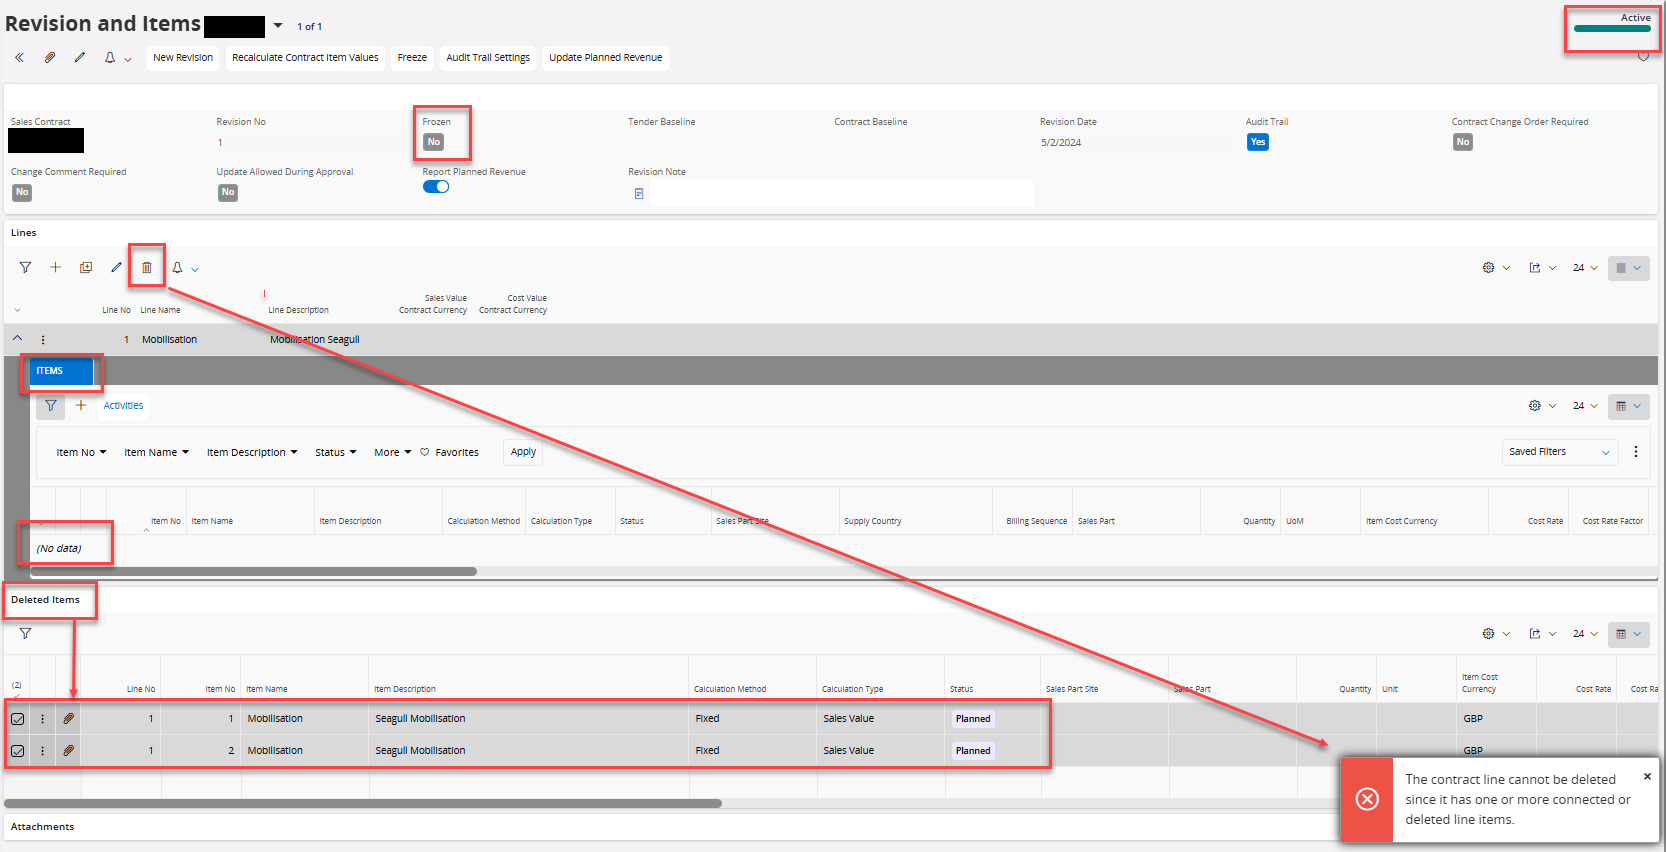Open the Item Name filter dropdown
Screen dimensions: 1666x852
(x=156, y=453)
